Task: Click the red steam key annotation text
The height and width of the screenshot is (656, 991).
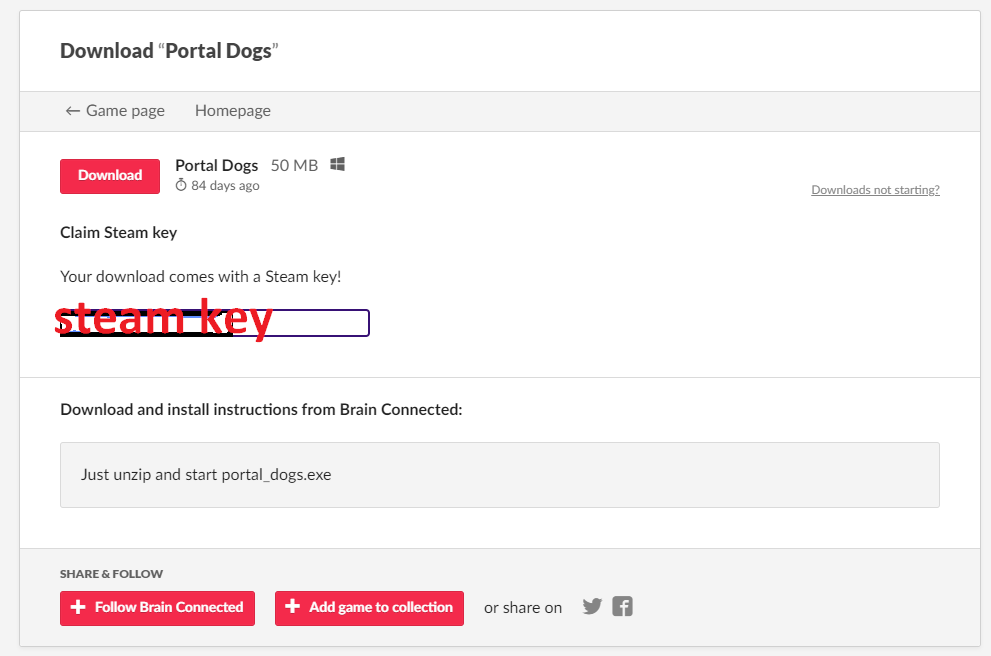Action: click(x=164, y=318)
